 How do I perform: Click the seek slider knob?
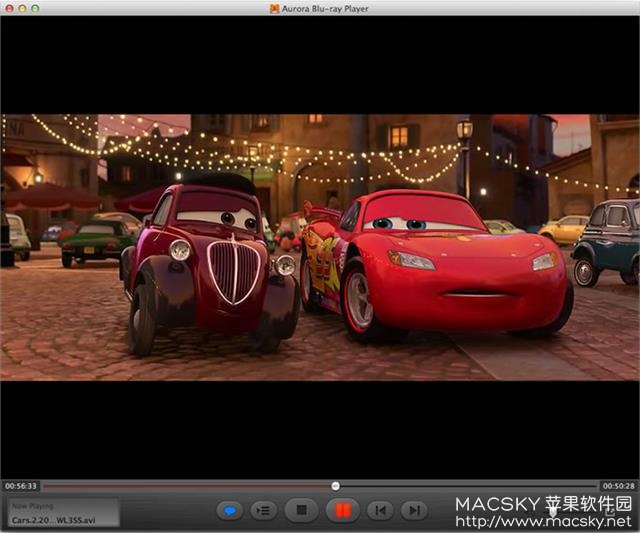click(335, 486)
